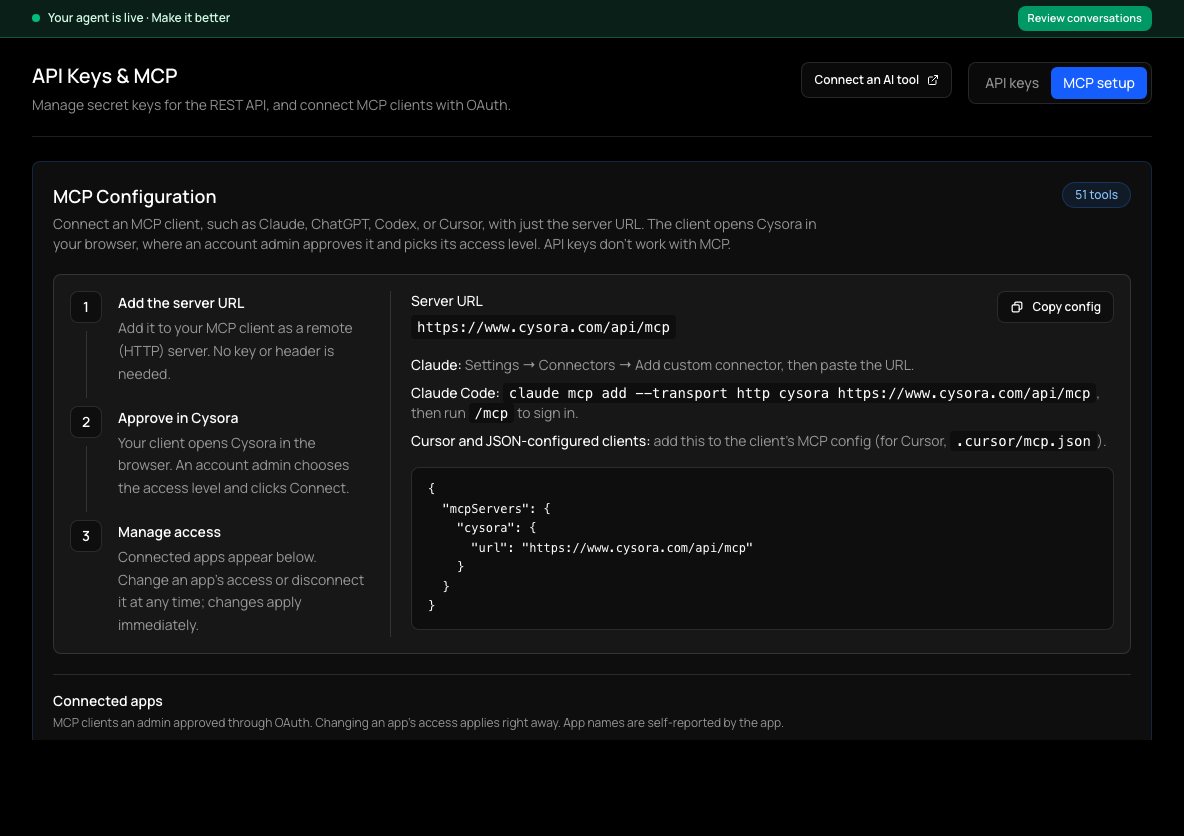Click the green live status dot
Screen dimensions: 1184x836
[x=35, y=17]
